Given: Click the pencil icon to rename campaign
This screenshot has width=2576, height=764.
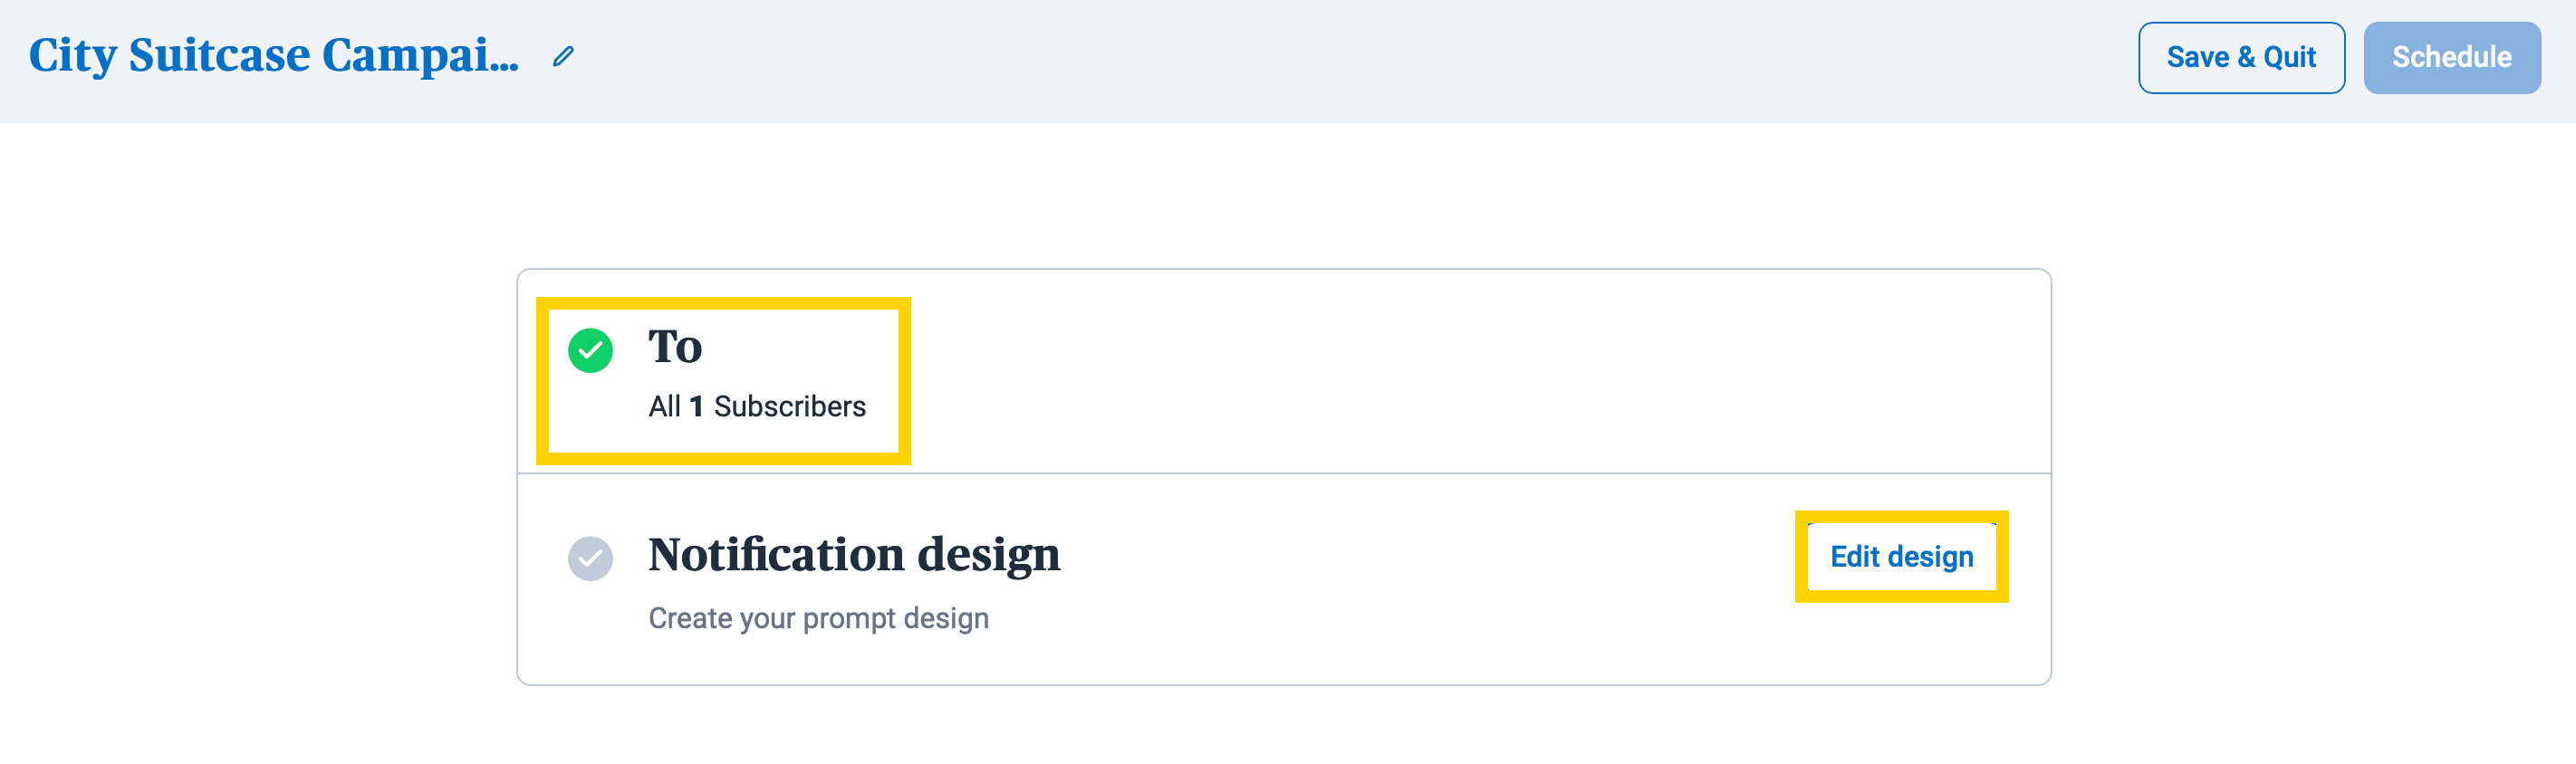Looking at the screenshot, I should 563,57.
